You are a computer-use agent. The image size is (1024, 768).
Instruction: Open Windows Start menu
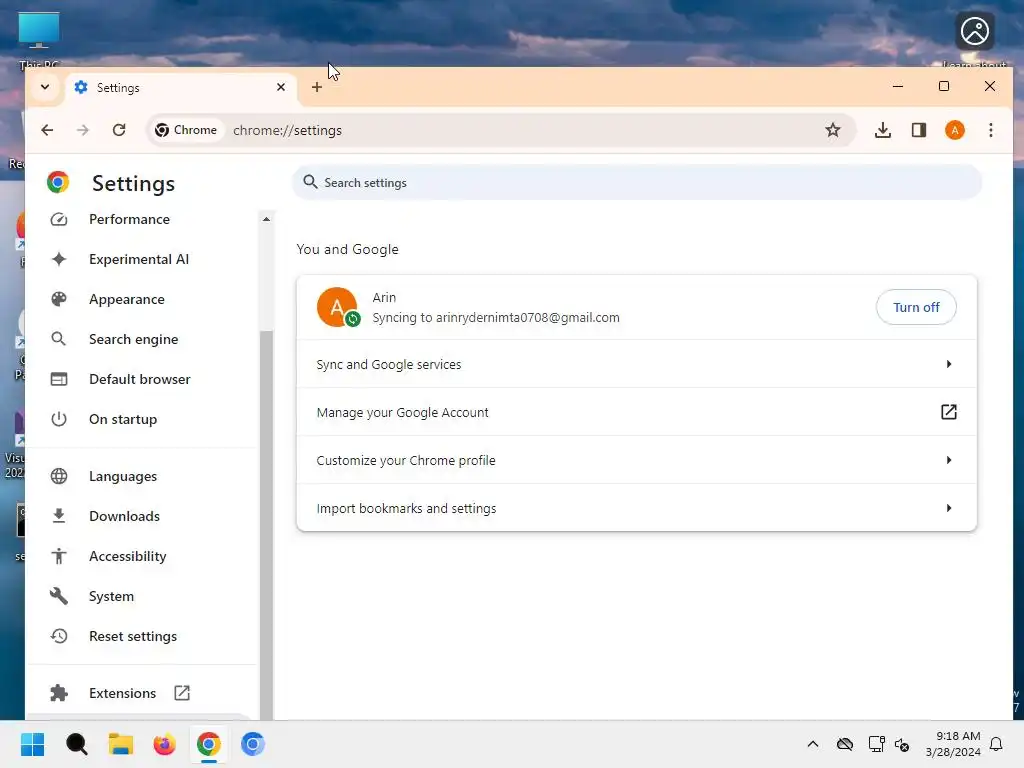(32, 744)
